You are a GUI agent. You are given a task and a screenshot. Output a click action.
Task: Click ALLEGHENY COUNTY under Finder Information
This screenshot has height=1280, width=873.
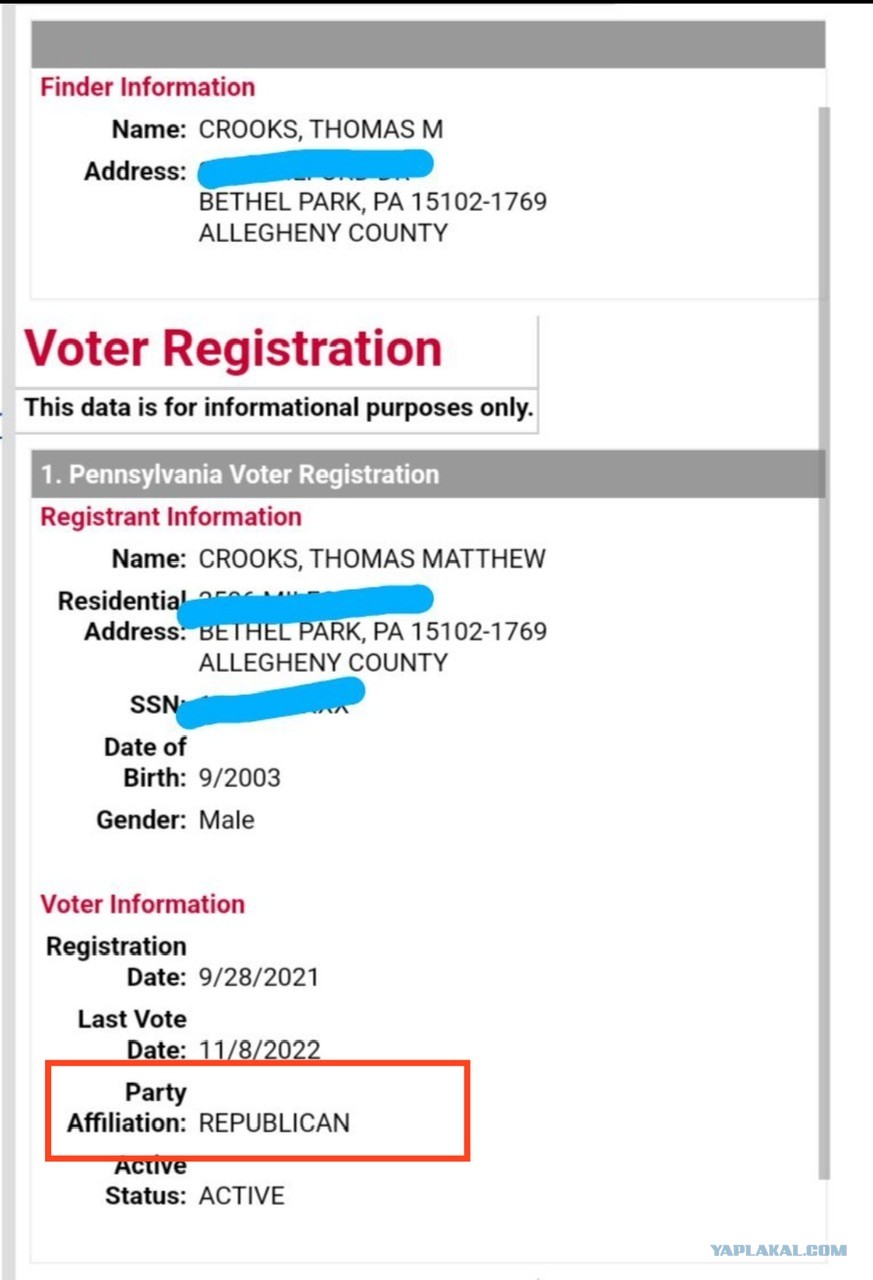[x=323, y=233]
